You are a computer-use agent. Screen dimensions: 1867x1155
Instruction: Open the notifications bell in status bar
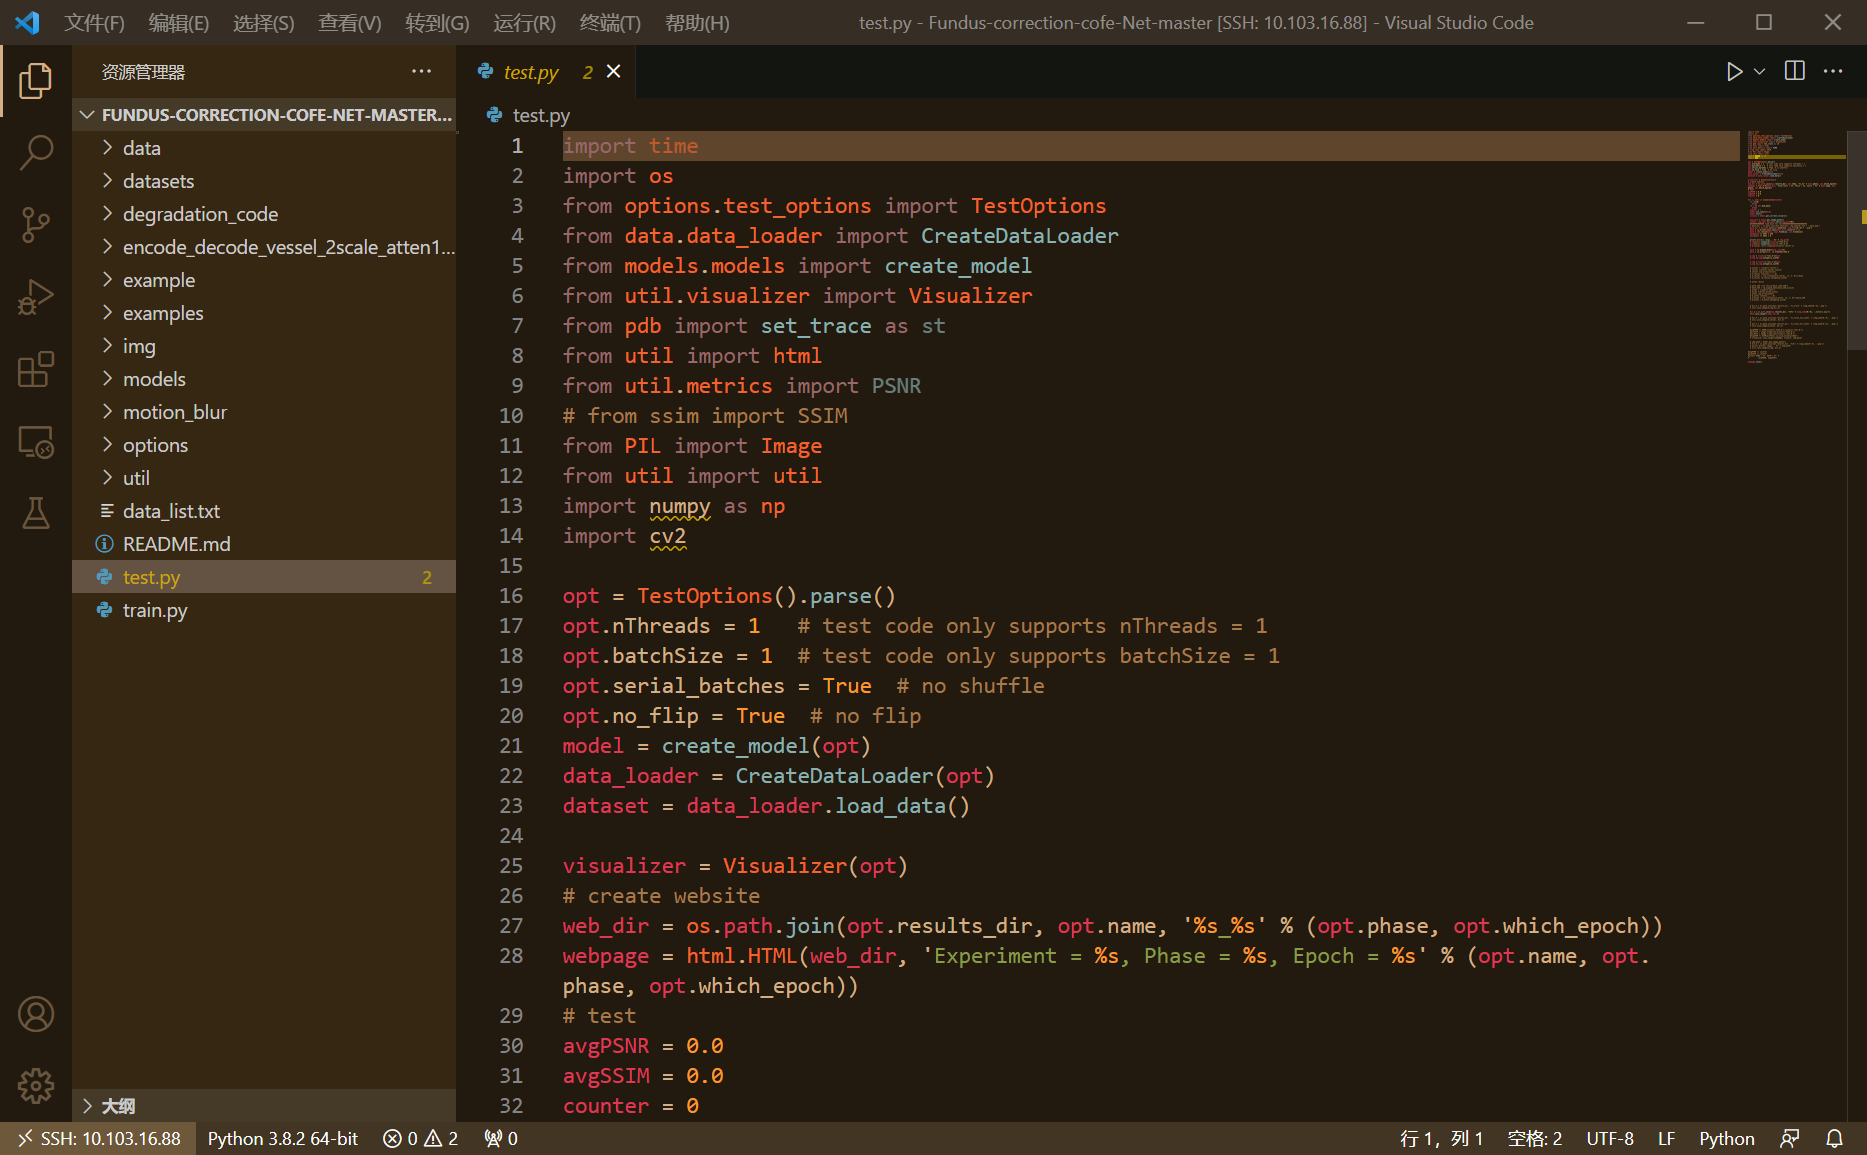[x=1835, y=1139]
